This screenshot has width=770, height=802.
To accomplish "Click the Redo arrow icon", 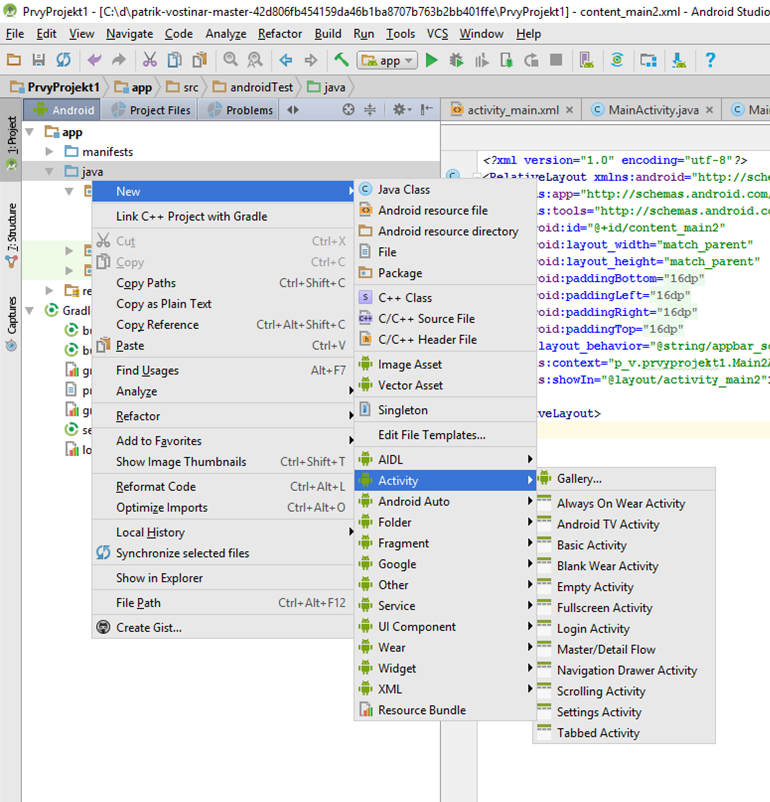I will [x=119, y=60].
